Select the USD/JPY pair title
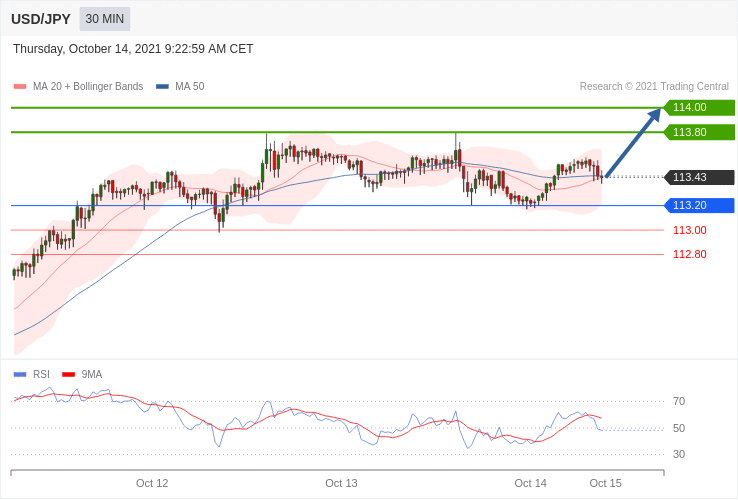The height and width of the screenshot is (500, 738). 41,19
